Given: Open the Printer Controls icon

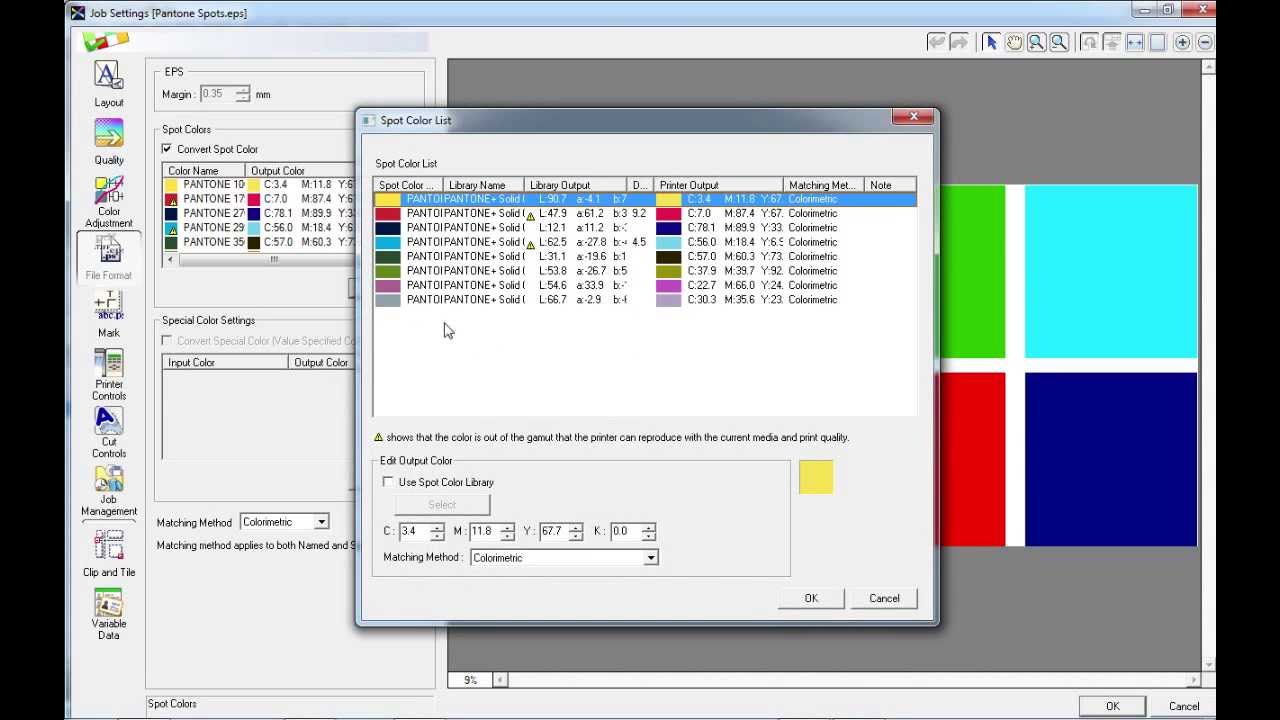Looking at the screenshot, I should (x=109, y=375).
